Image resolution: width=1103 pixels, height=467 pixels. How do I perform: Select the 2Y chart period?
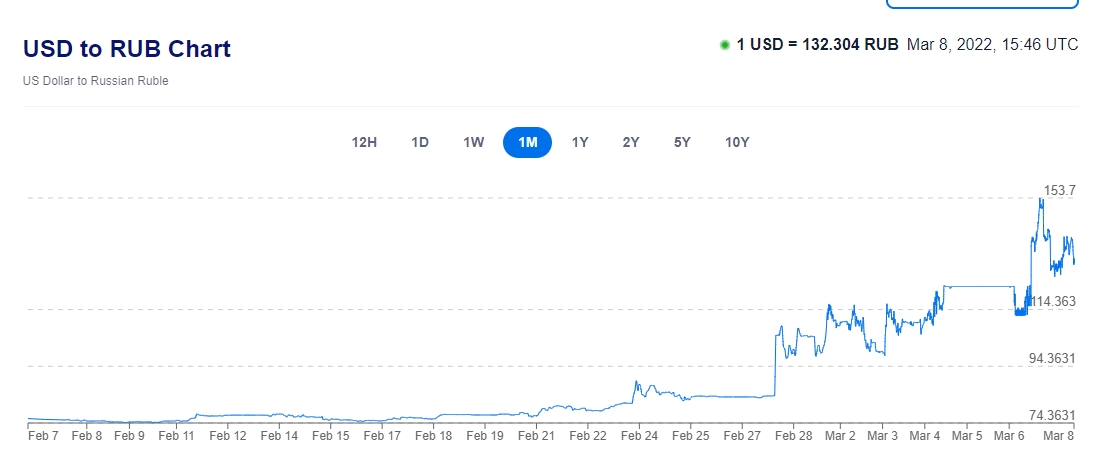pos(631,142)
